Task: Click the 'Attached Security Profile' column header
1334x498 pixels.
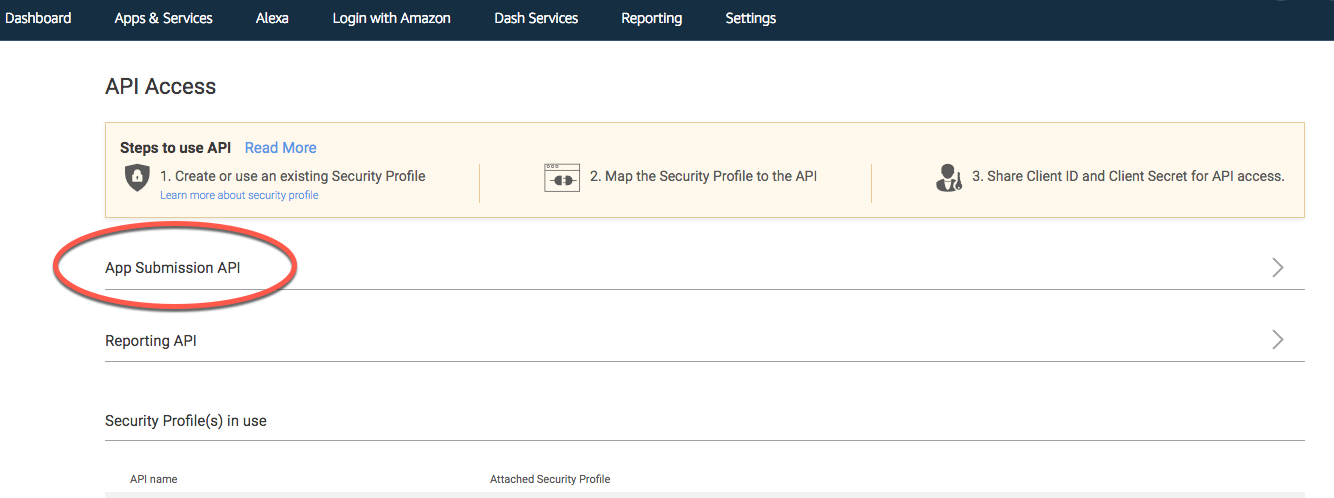Action: click(x=549, y=479)
